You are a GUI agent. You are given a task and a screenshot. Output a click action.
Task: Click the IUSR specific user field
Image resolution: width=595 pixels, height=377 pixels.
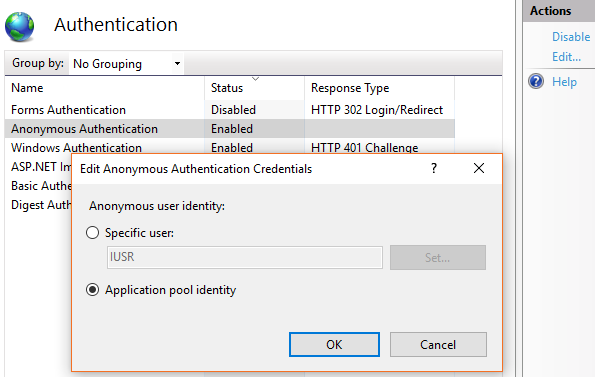point(245,258)
